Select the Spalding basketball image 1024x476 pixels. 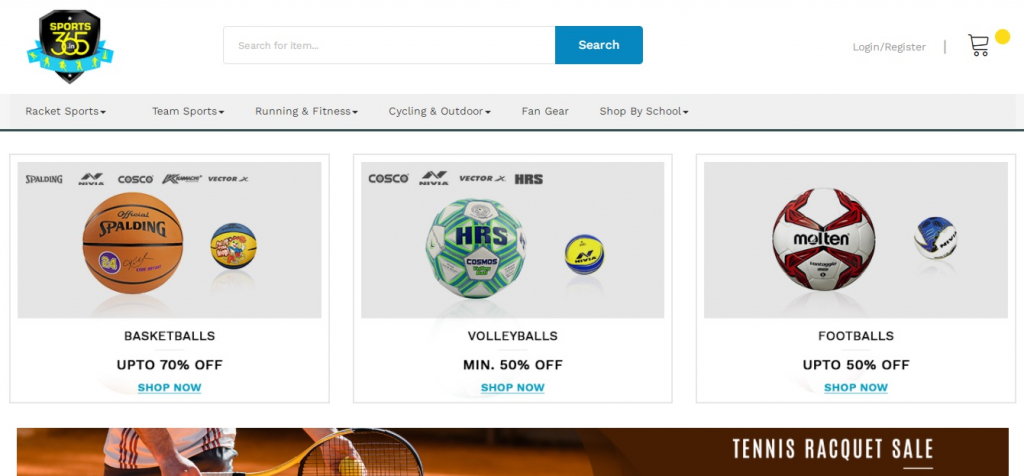(133, 242)
